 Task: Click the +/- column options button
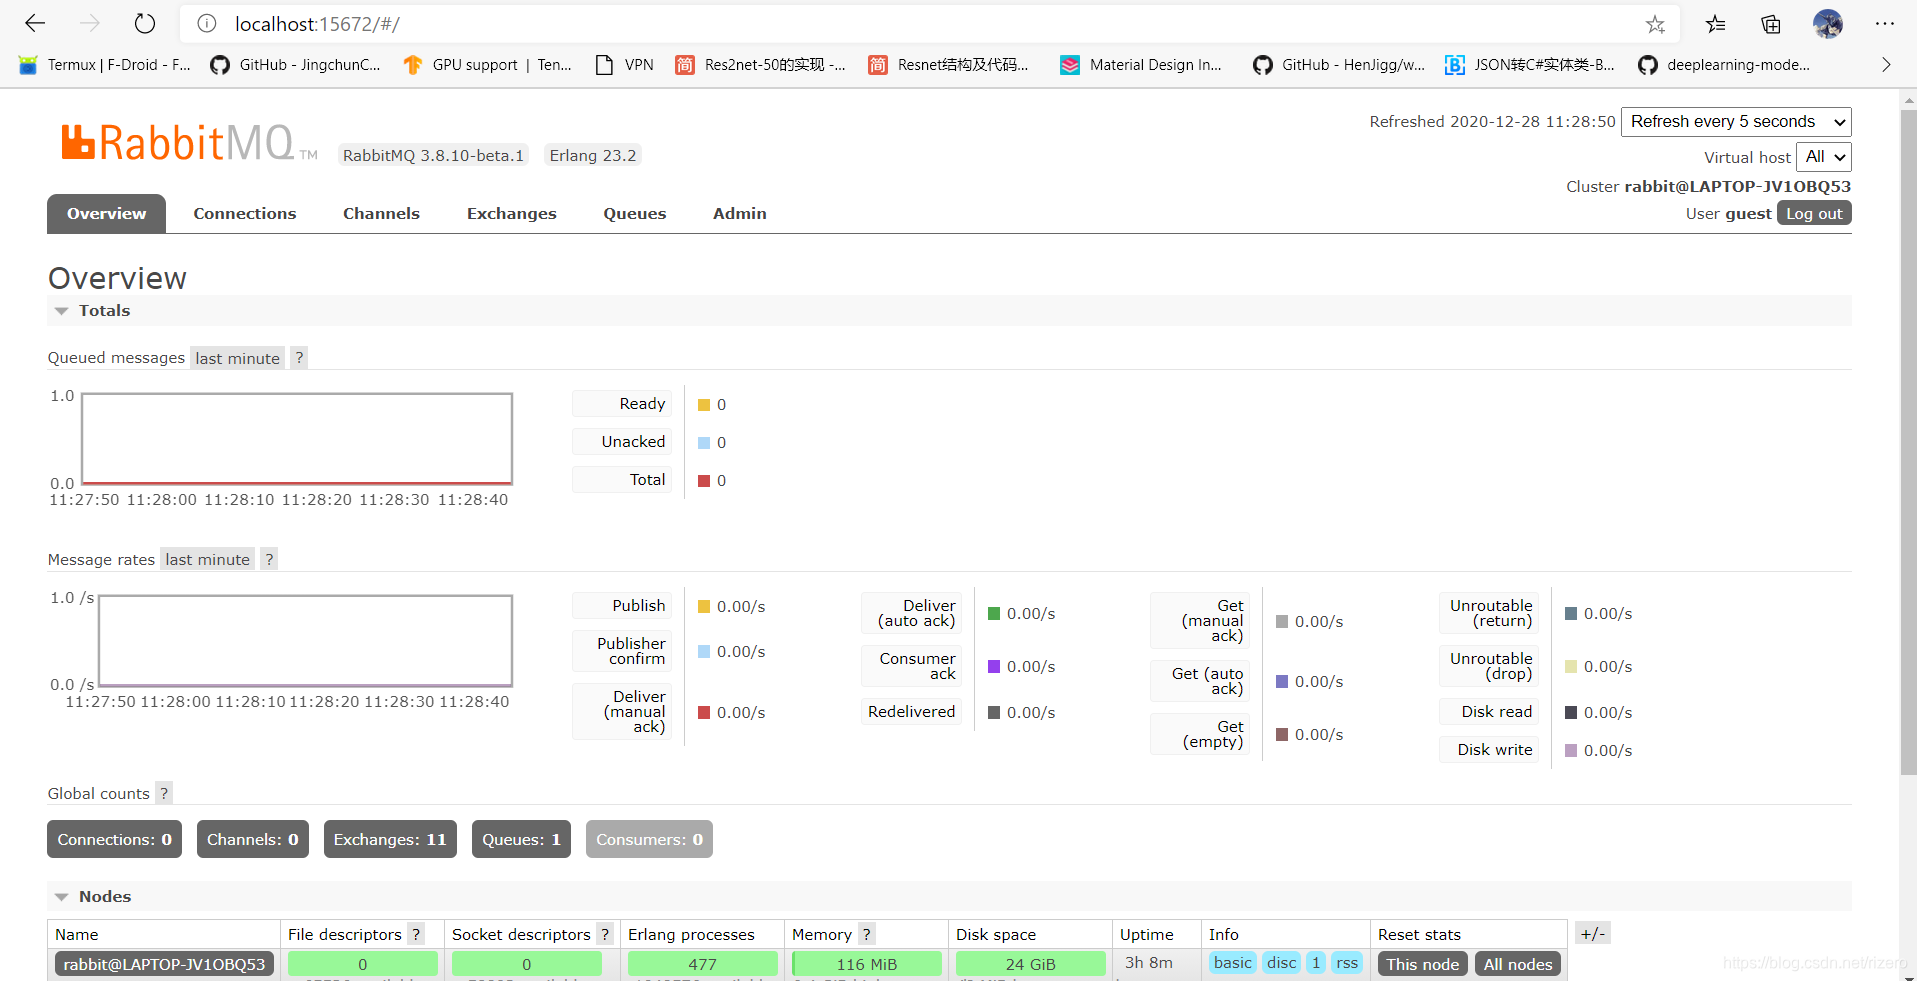point(1592,933)
